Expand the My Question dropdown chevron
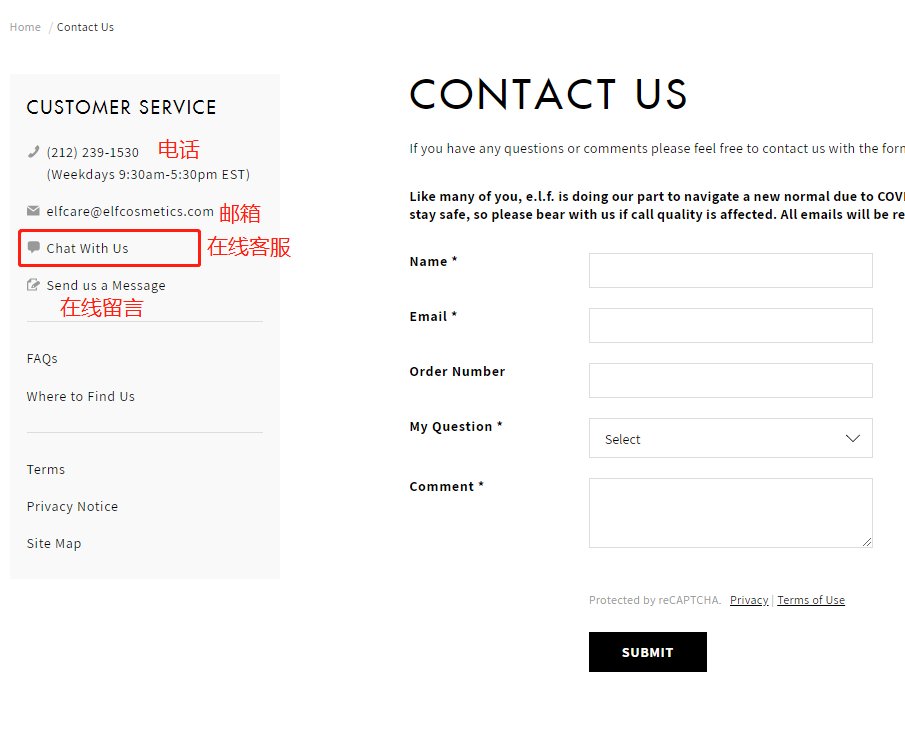905x743 pixels. tap(852, 439)
